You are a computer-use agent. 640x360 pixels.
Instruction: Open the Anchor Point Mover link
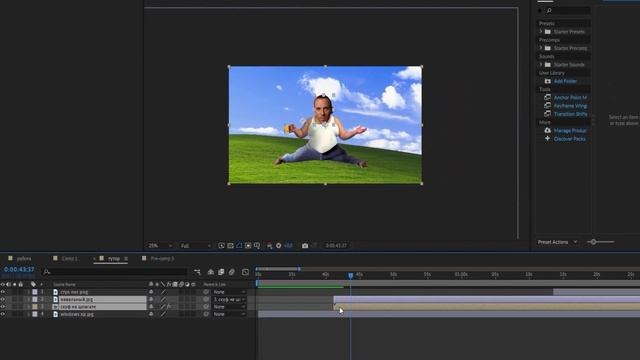570,98
